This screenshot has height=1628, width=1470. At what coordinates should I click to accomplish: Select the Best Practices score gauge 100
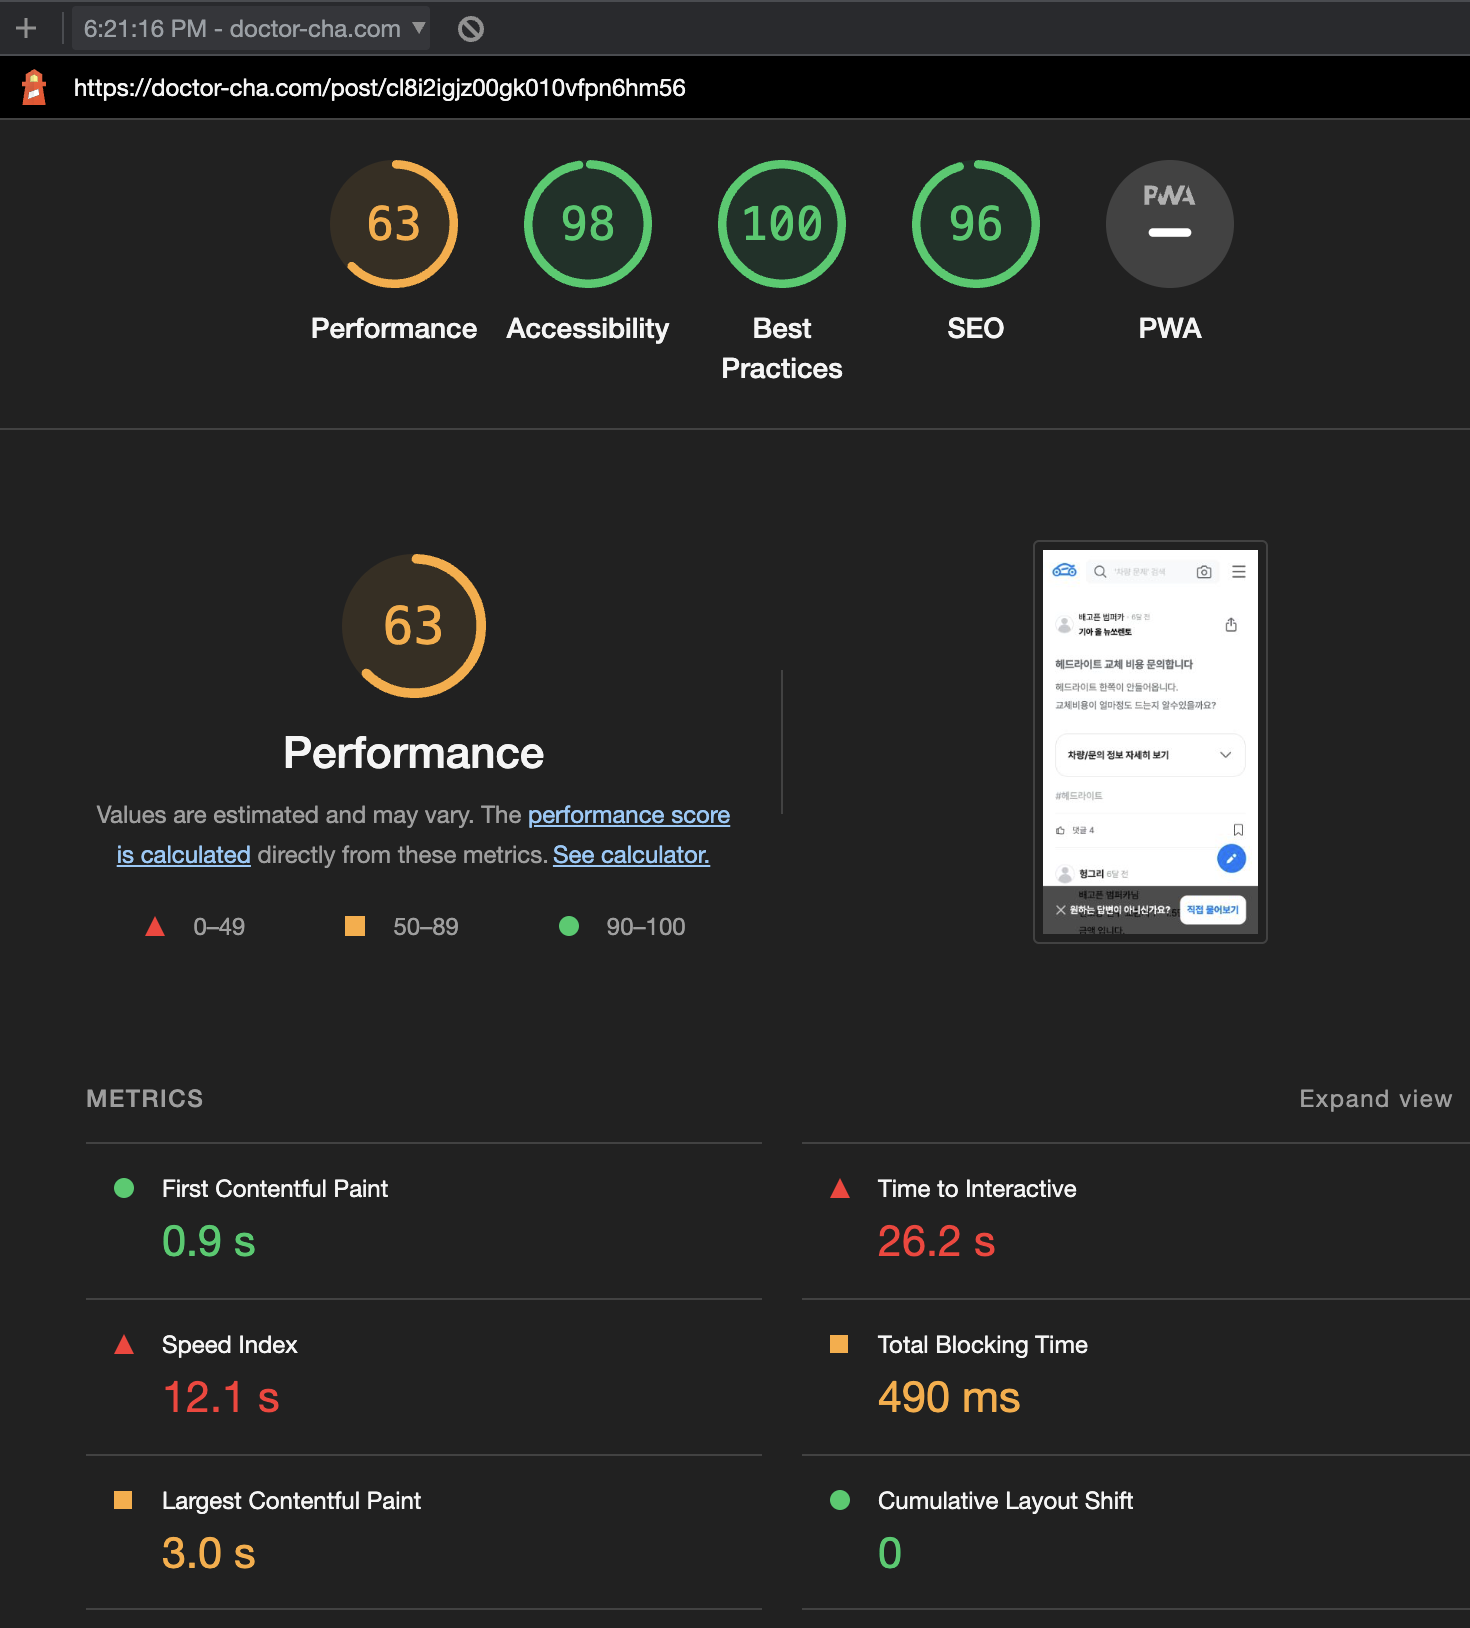[x=782, y=224]
